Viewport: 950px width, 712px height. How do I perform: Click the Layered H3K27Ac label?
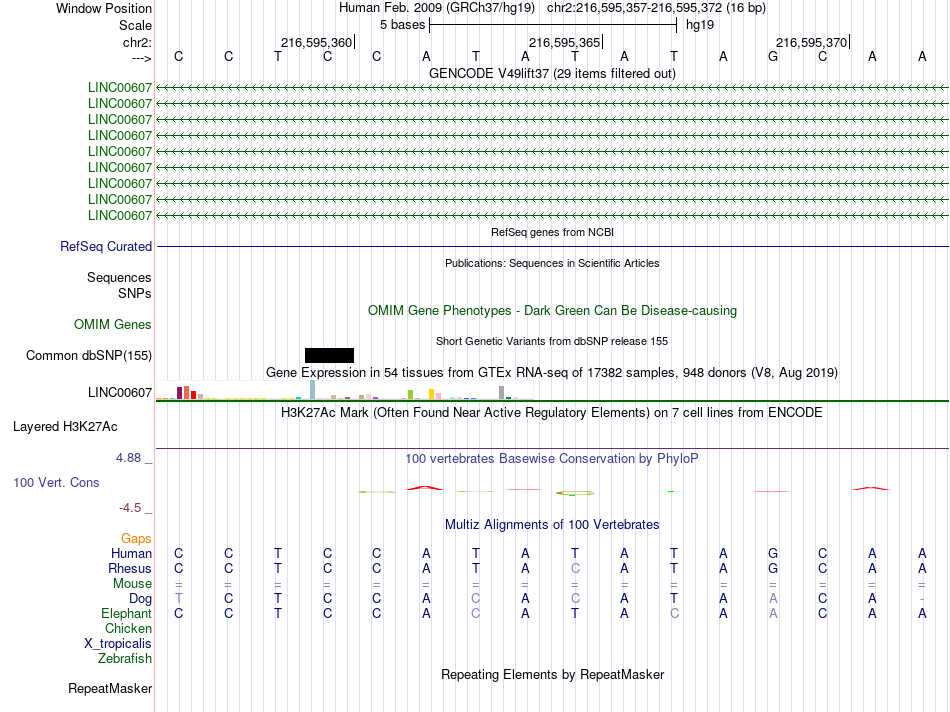[x=65, y=427]
